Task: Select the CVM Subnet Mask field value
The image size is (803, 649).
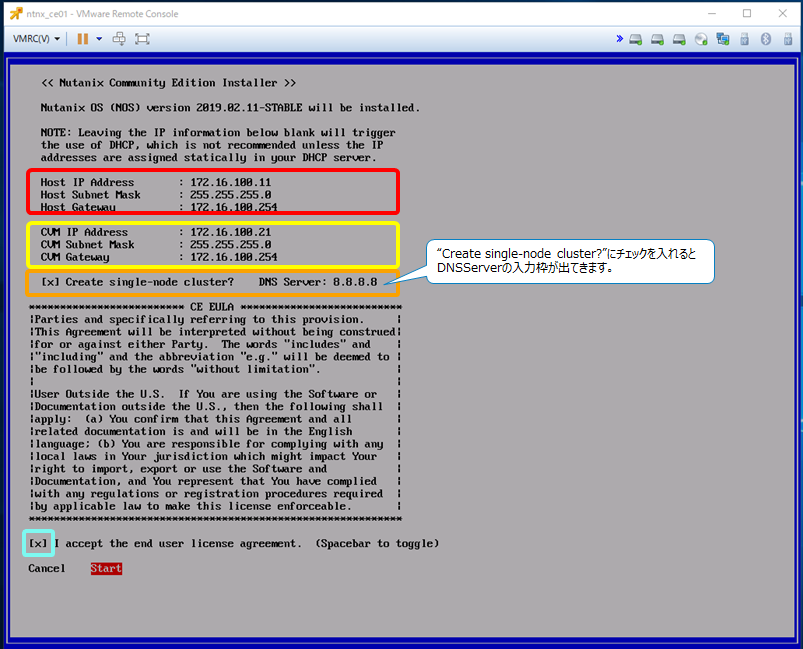Action: point(230,245)
